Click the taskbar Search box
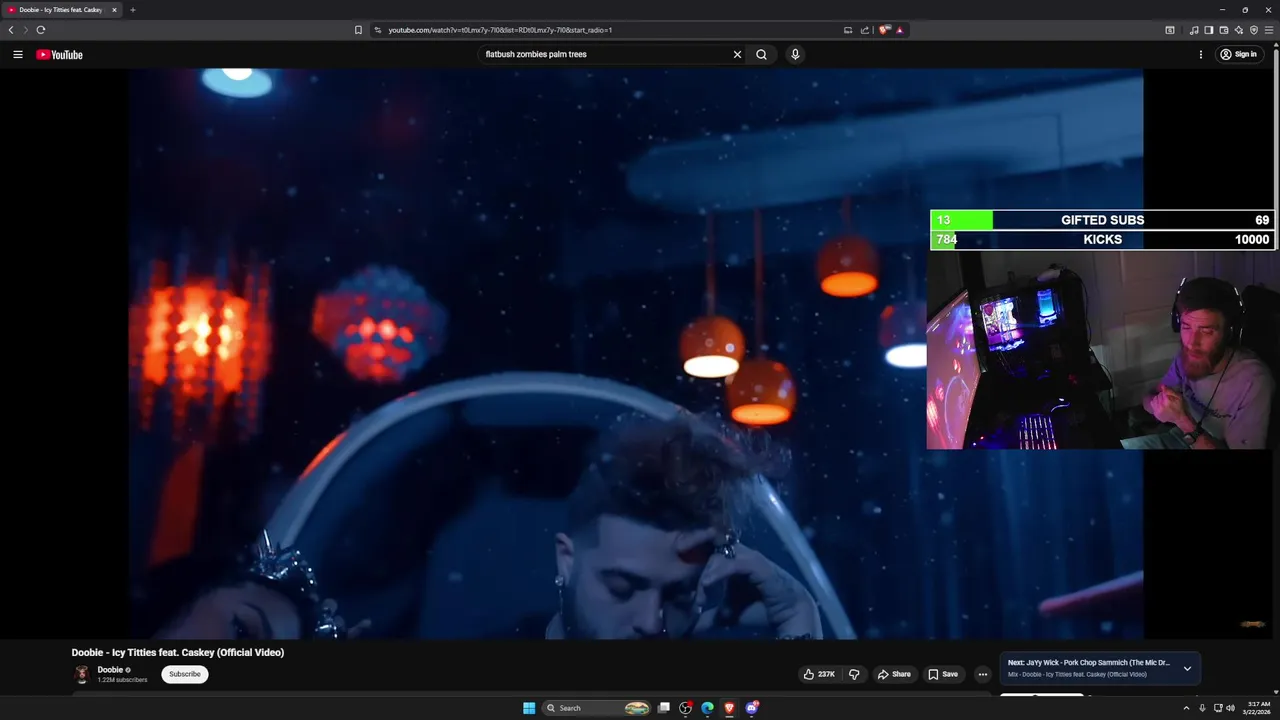1280x720 pixels. tap(597, 708)
